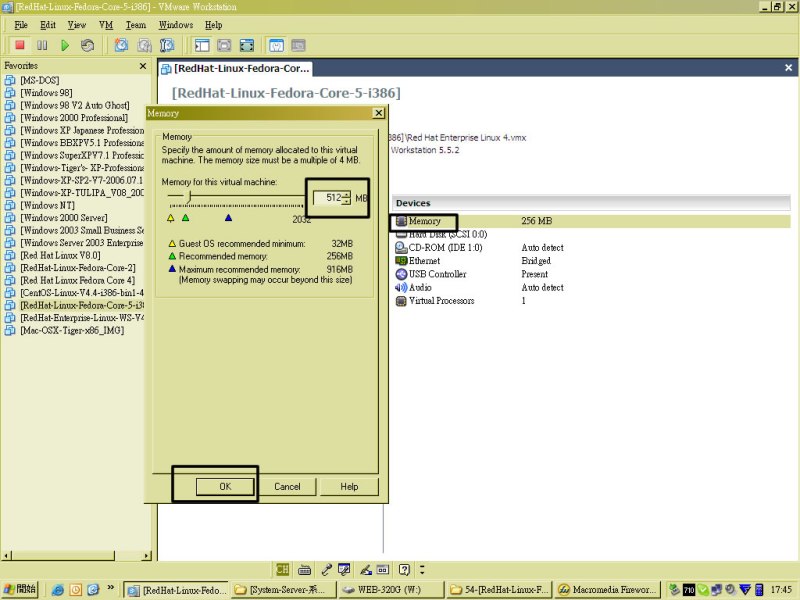Click the Full Screen mode toolbar icon

(x=247, y=45)
